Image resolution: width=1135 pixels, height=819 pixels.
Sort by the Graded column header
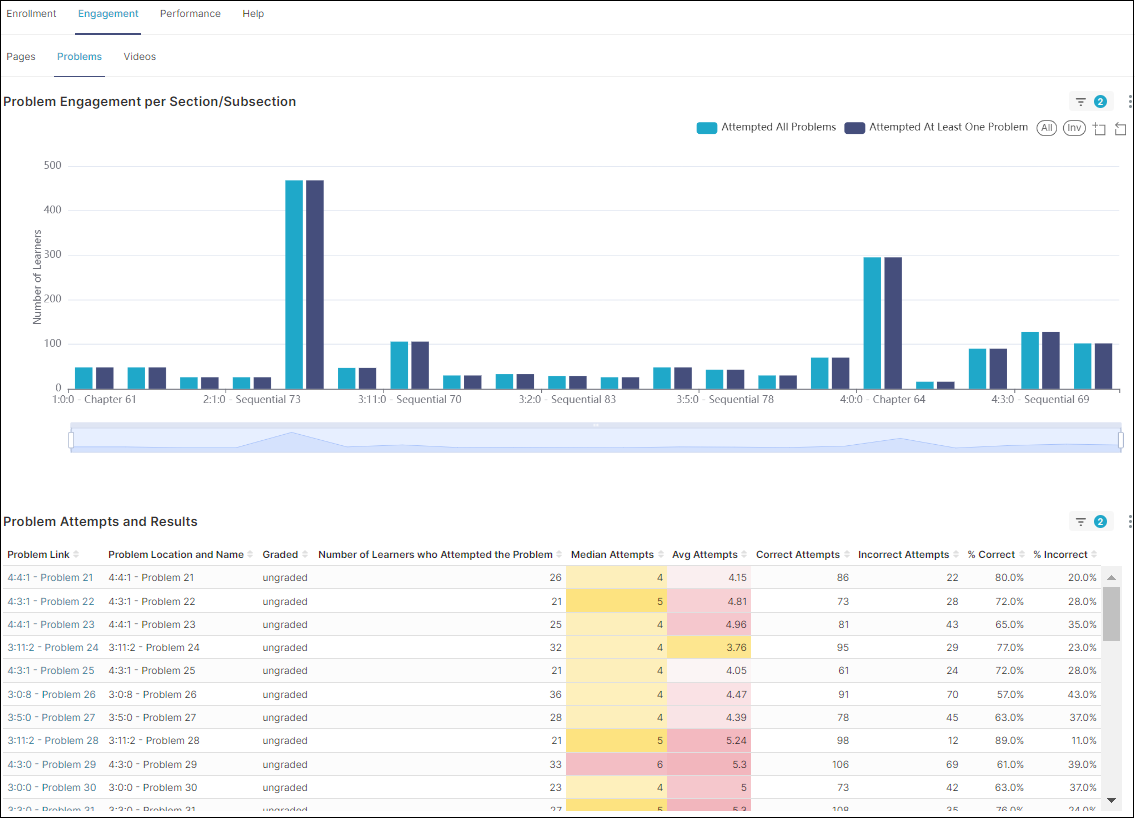tap(280, 555)
